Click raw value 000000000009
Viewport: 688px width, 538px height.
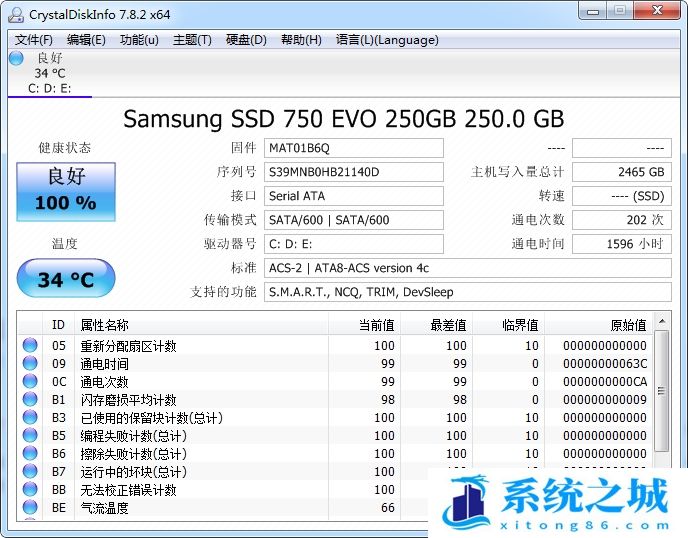click(x=605, y=400)
